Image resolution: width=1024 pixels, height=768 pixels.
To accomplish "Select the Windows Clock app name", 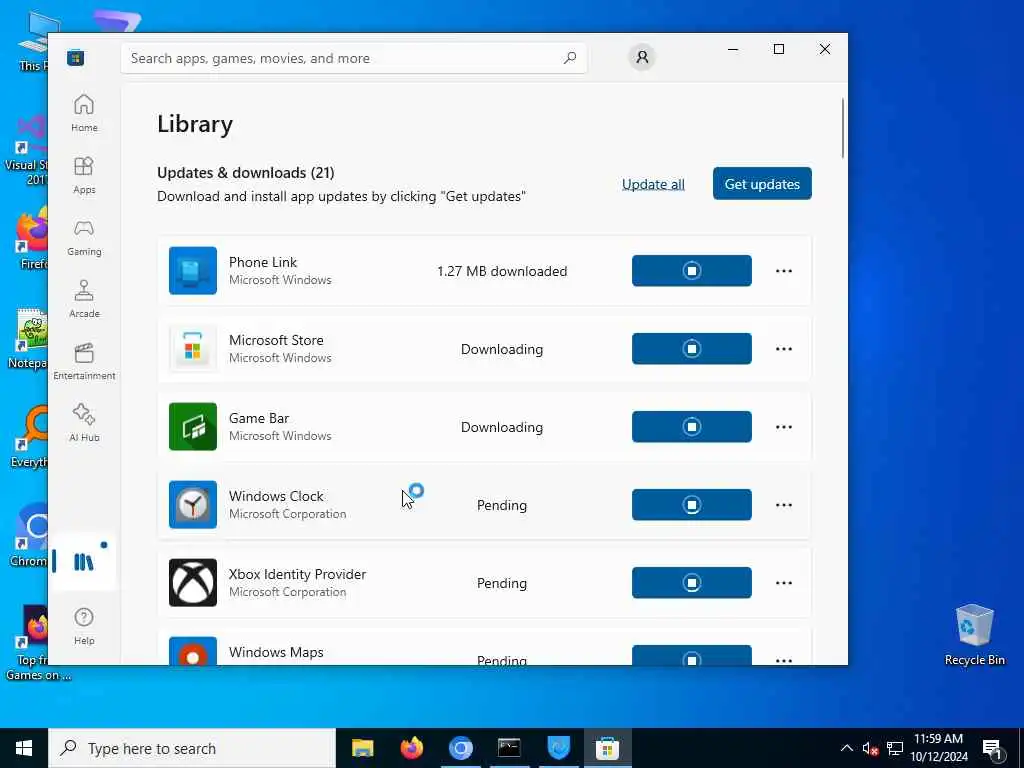I will click(x=276, y=496).
